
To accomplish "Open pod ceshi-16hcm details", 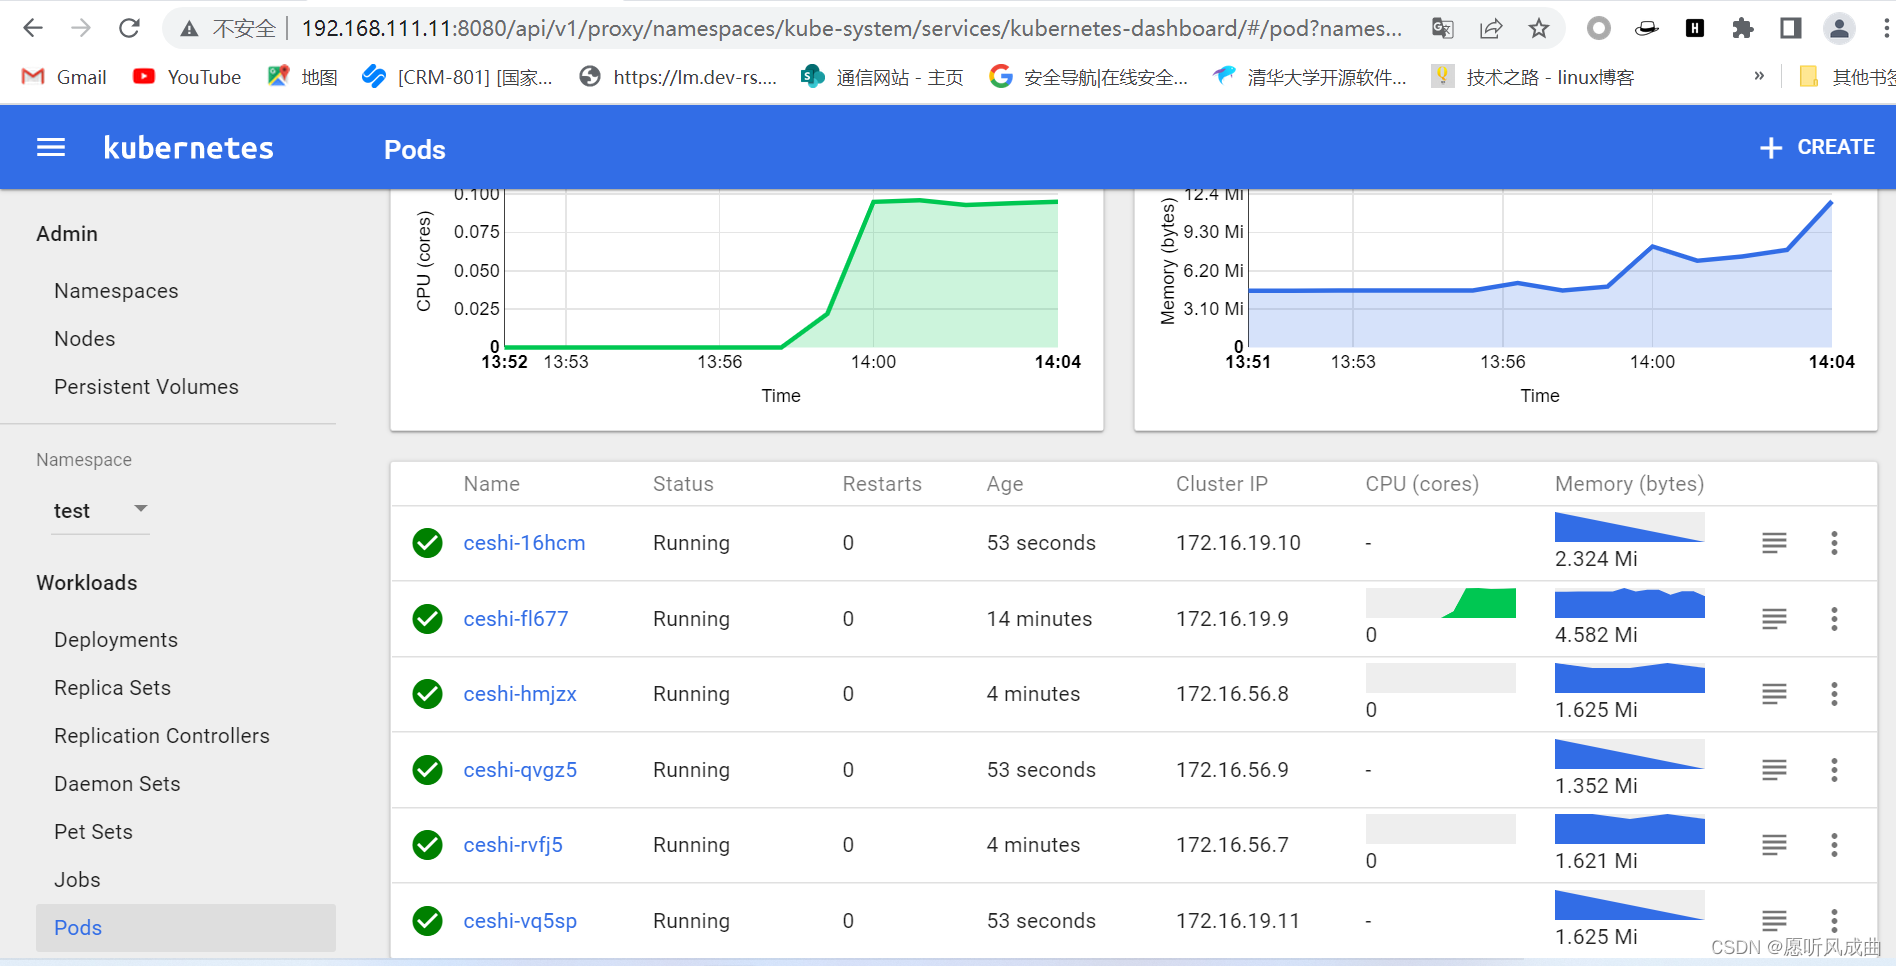I will [524, 543].
